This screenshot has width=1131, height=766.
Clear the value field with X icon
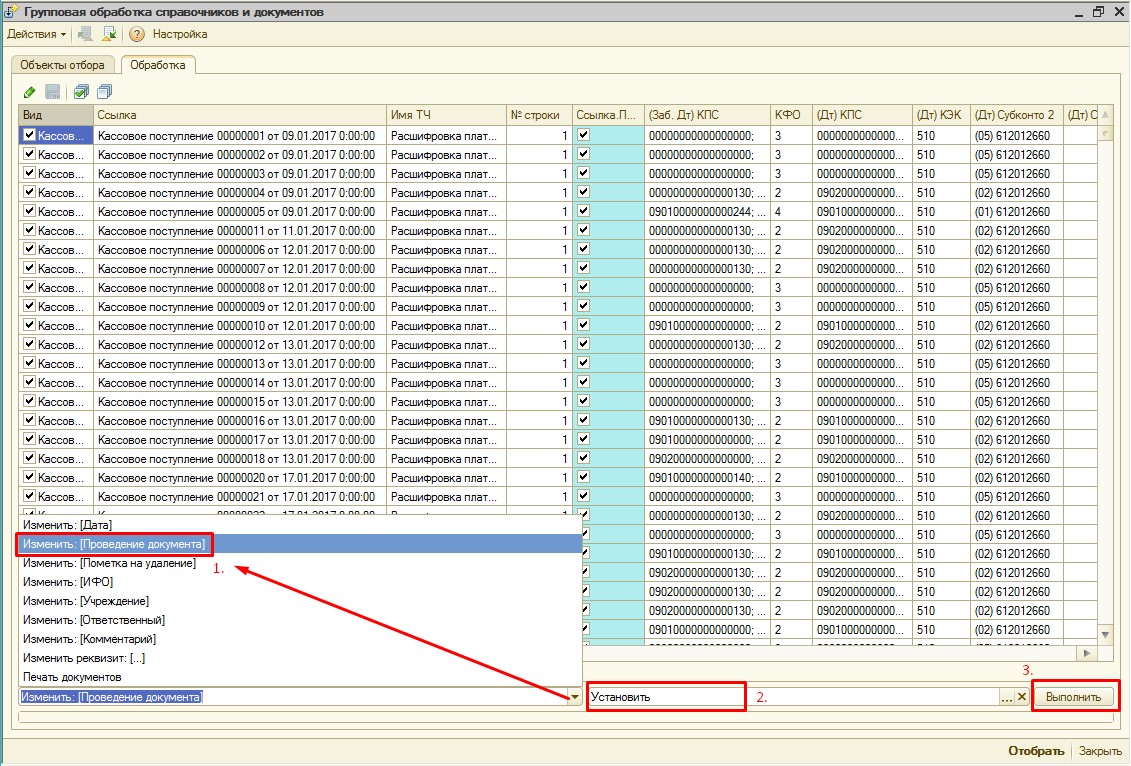(x=1022, y=697)
